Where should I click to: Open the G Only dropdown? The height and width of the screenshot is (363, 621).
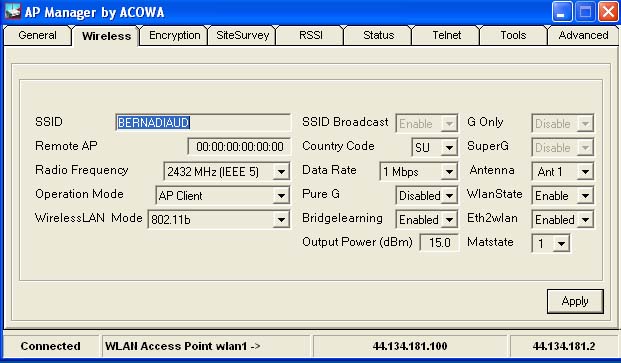[x=562, y=124]
